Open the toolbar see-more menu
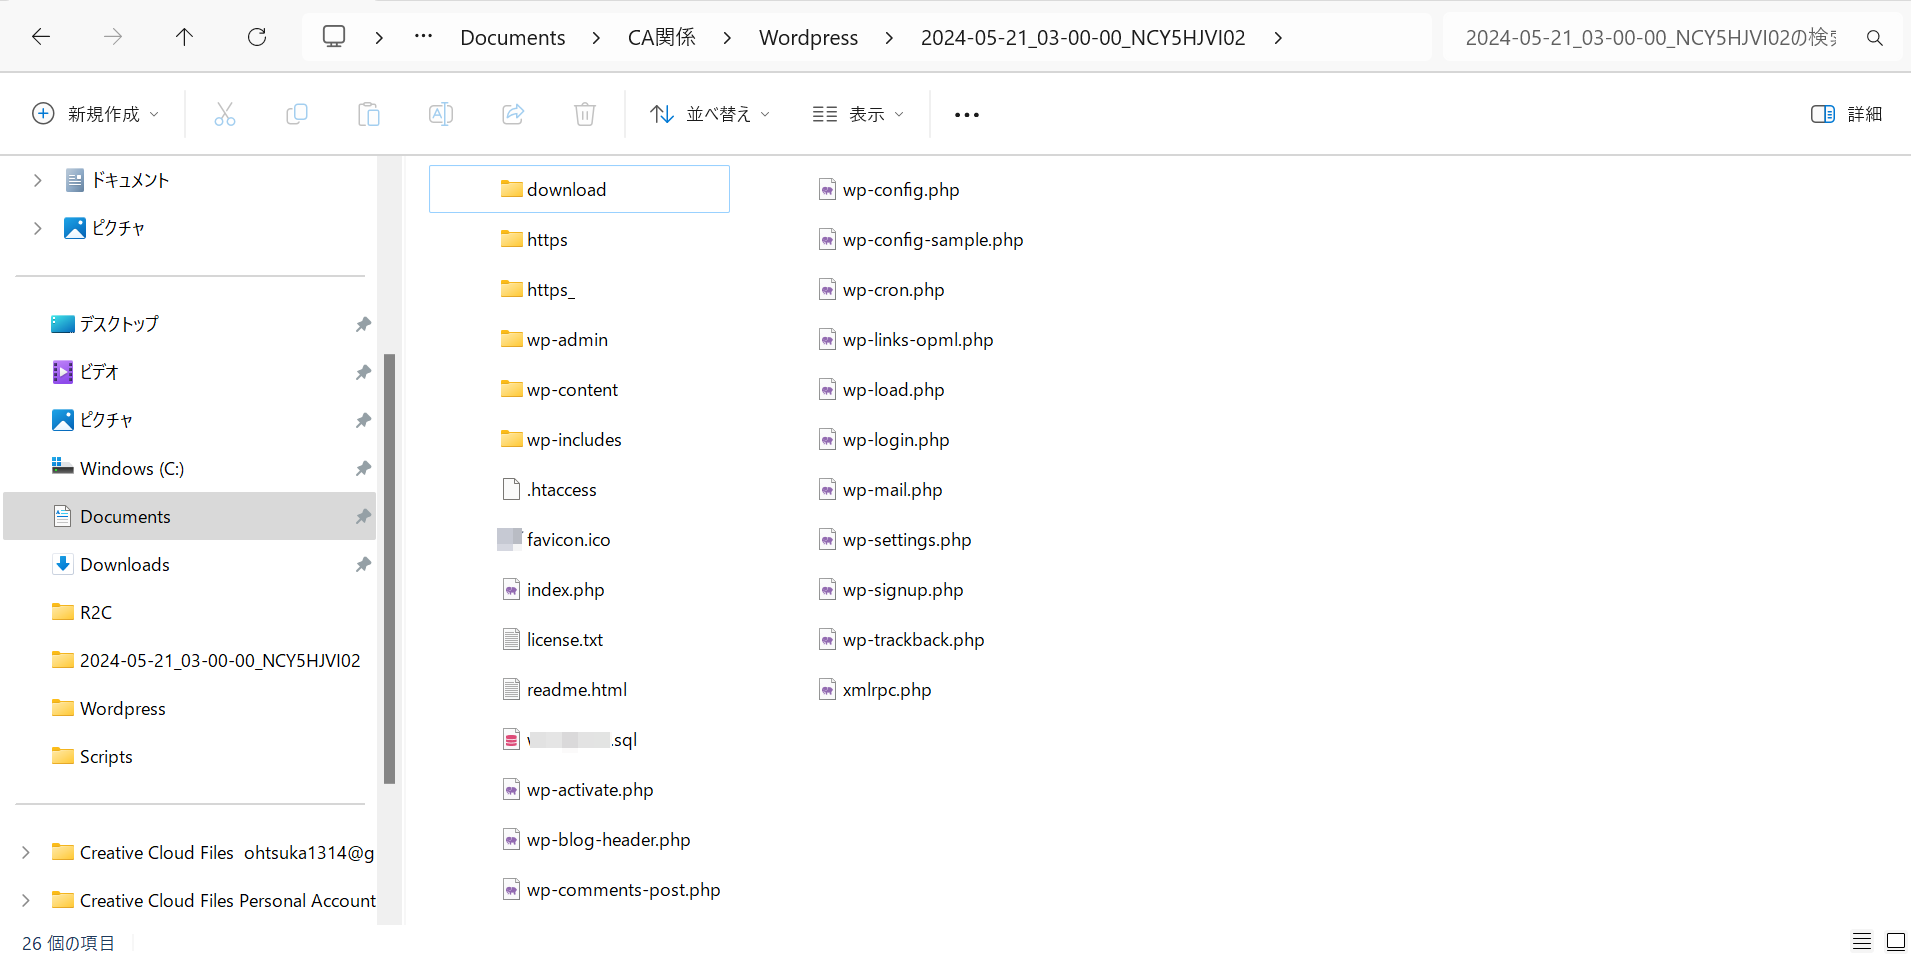This screenshot has height=954, width=1911. pos(965,114)
